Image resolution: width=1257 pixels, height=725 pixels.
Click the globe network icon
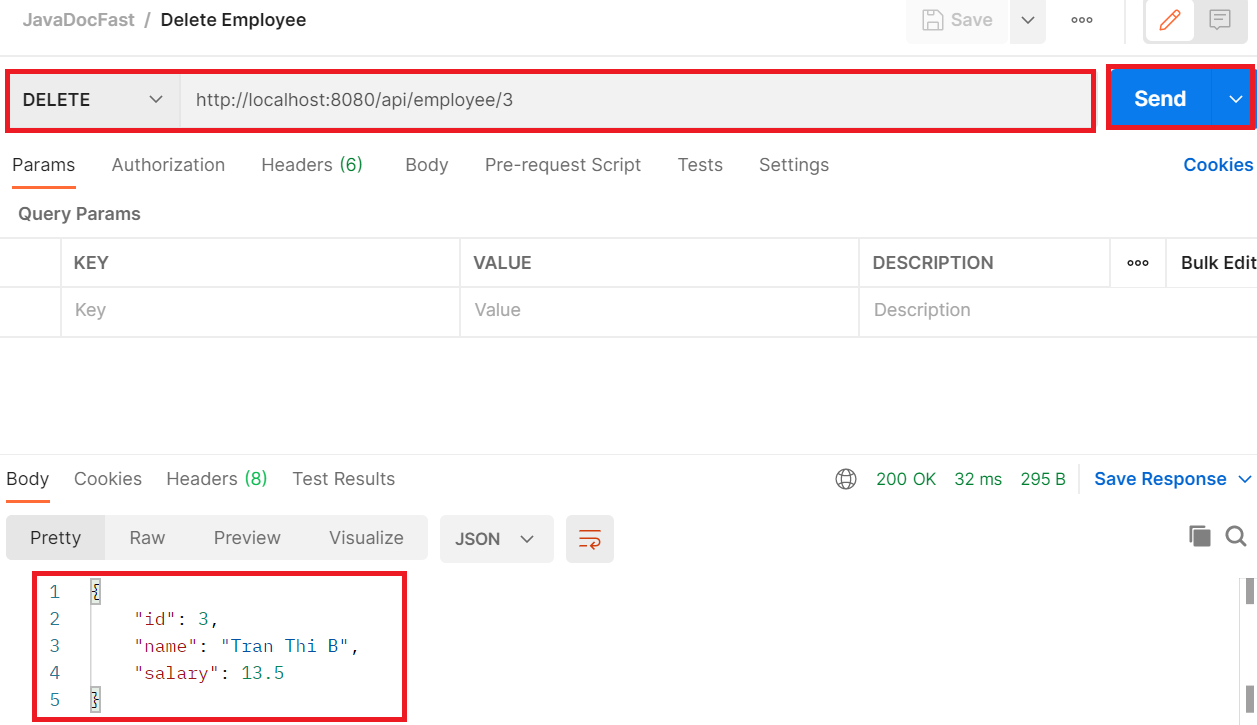point(846,479)
